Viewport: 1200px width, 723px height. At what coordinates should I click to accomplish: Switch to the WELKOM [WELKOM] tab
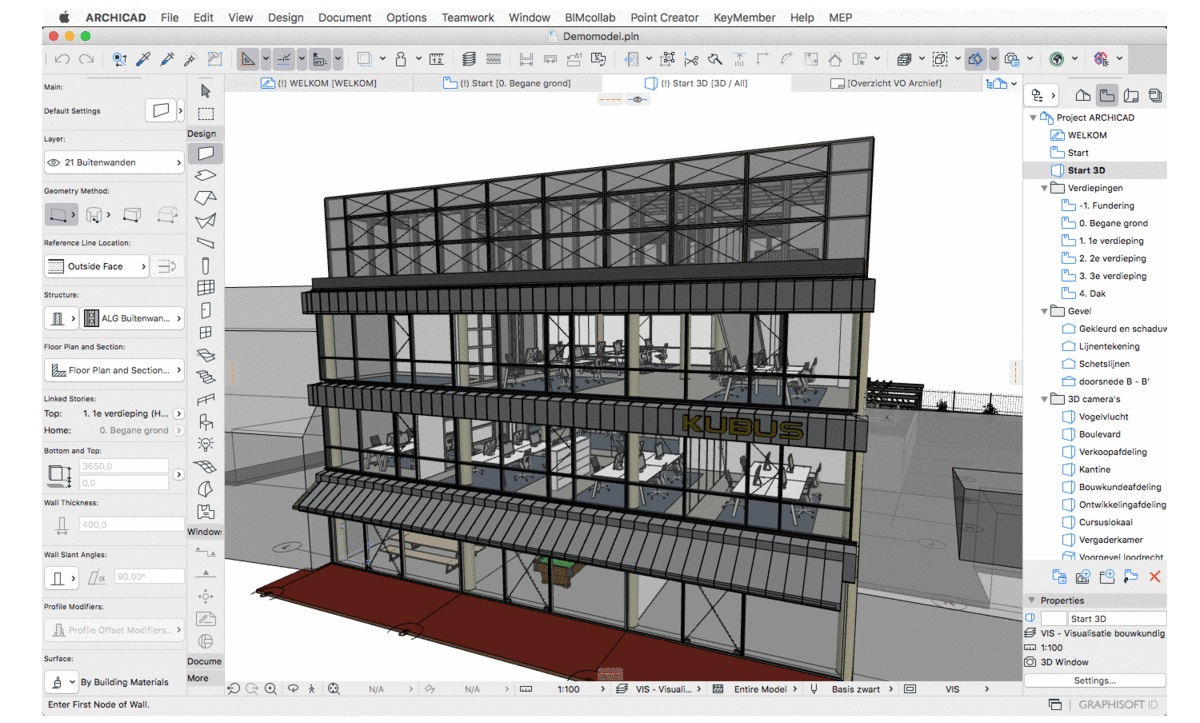320,83
